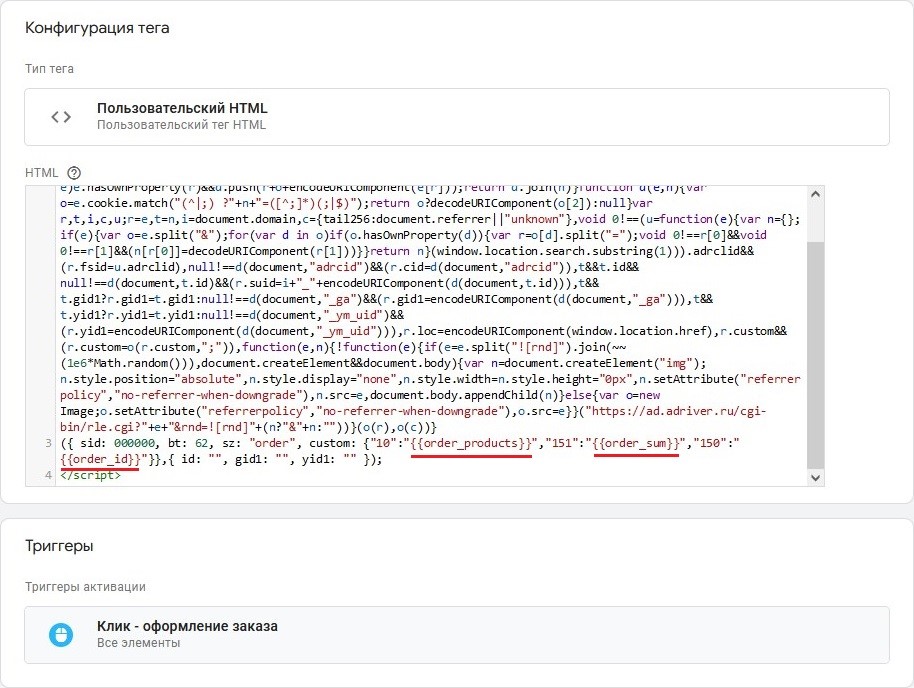The height and width of the screenshot is (688, 914).
Task: Click the {{order_id}} variable in code
Action: pyautogui.click(x=100, y=459)
